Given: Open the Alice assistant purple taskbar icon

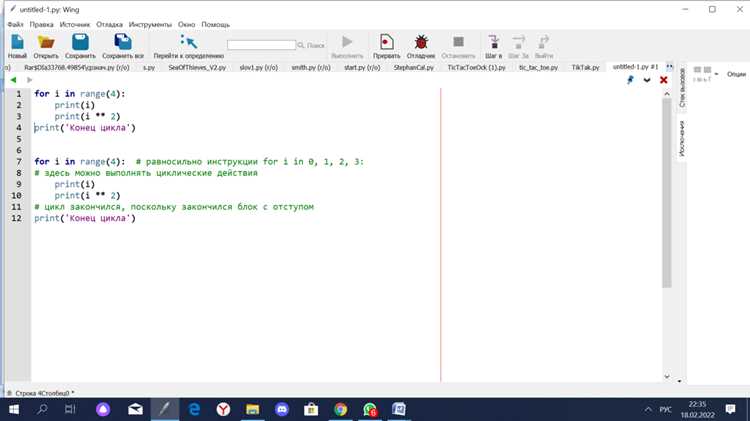Looking at the screenshot, I should [x=103, y=410].
